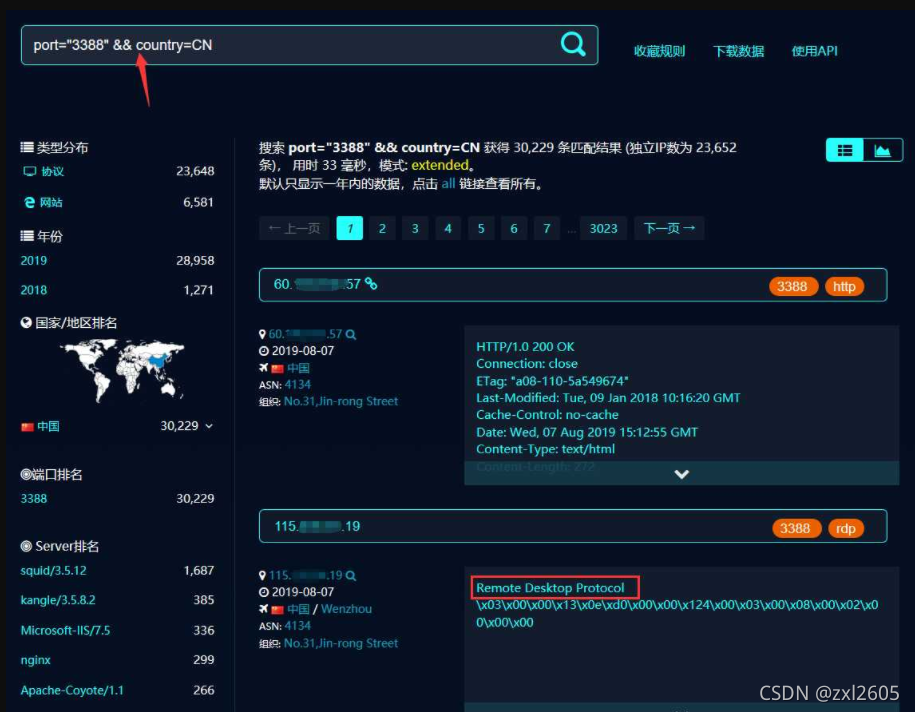Select current page 1 button
This screenshot has width=915, height=712.
pos(350,228)
